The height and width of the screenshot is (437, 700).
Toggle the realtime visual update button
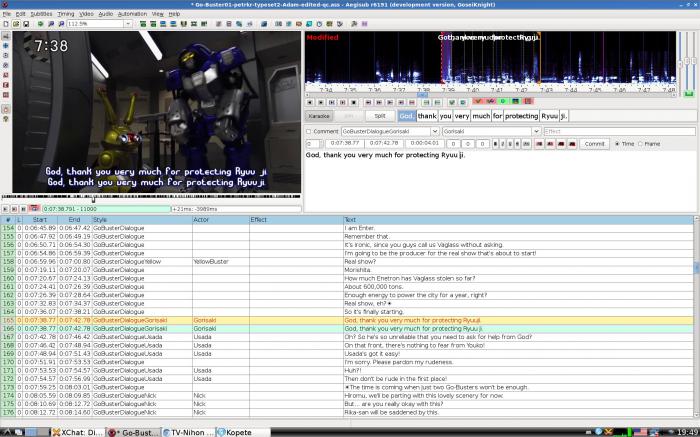pyautogui.click(x=6, y=109)
